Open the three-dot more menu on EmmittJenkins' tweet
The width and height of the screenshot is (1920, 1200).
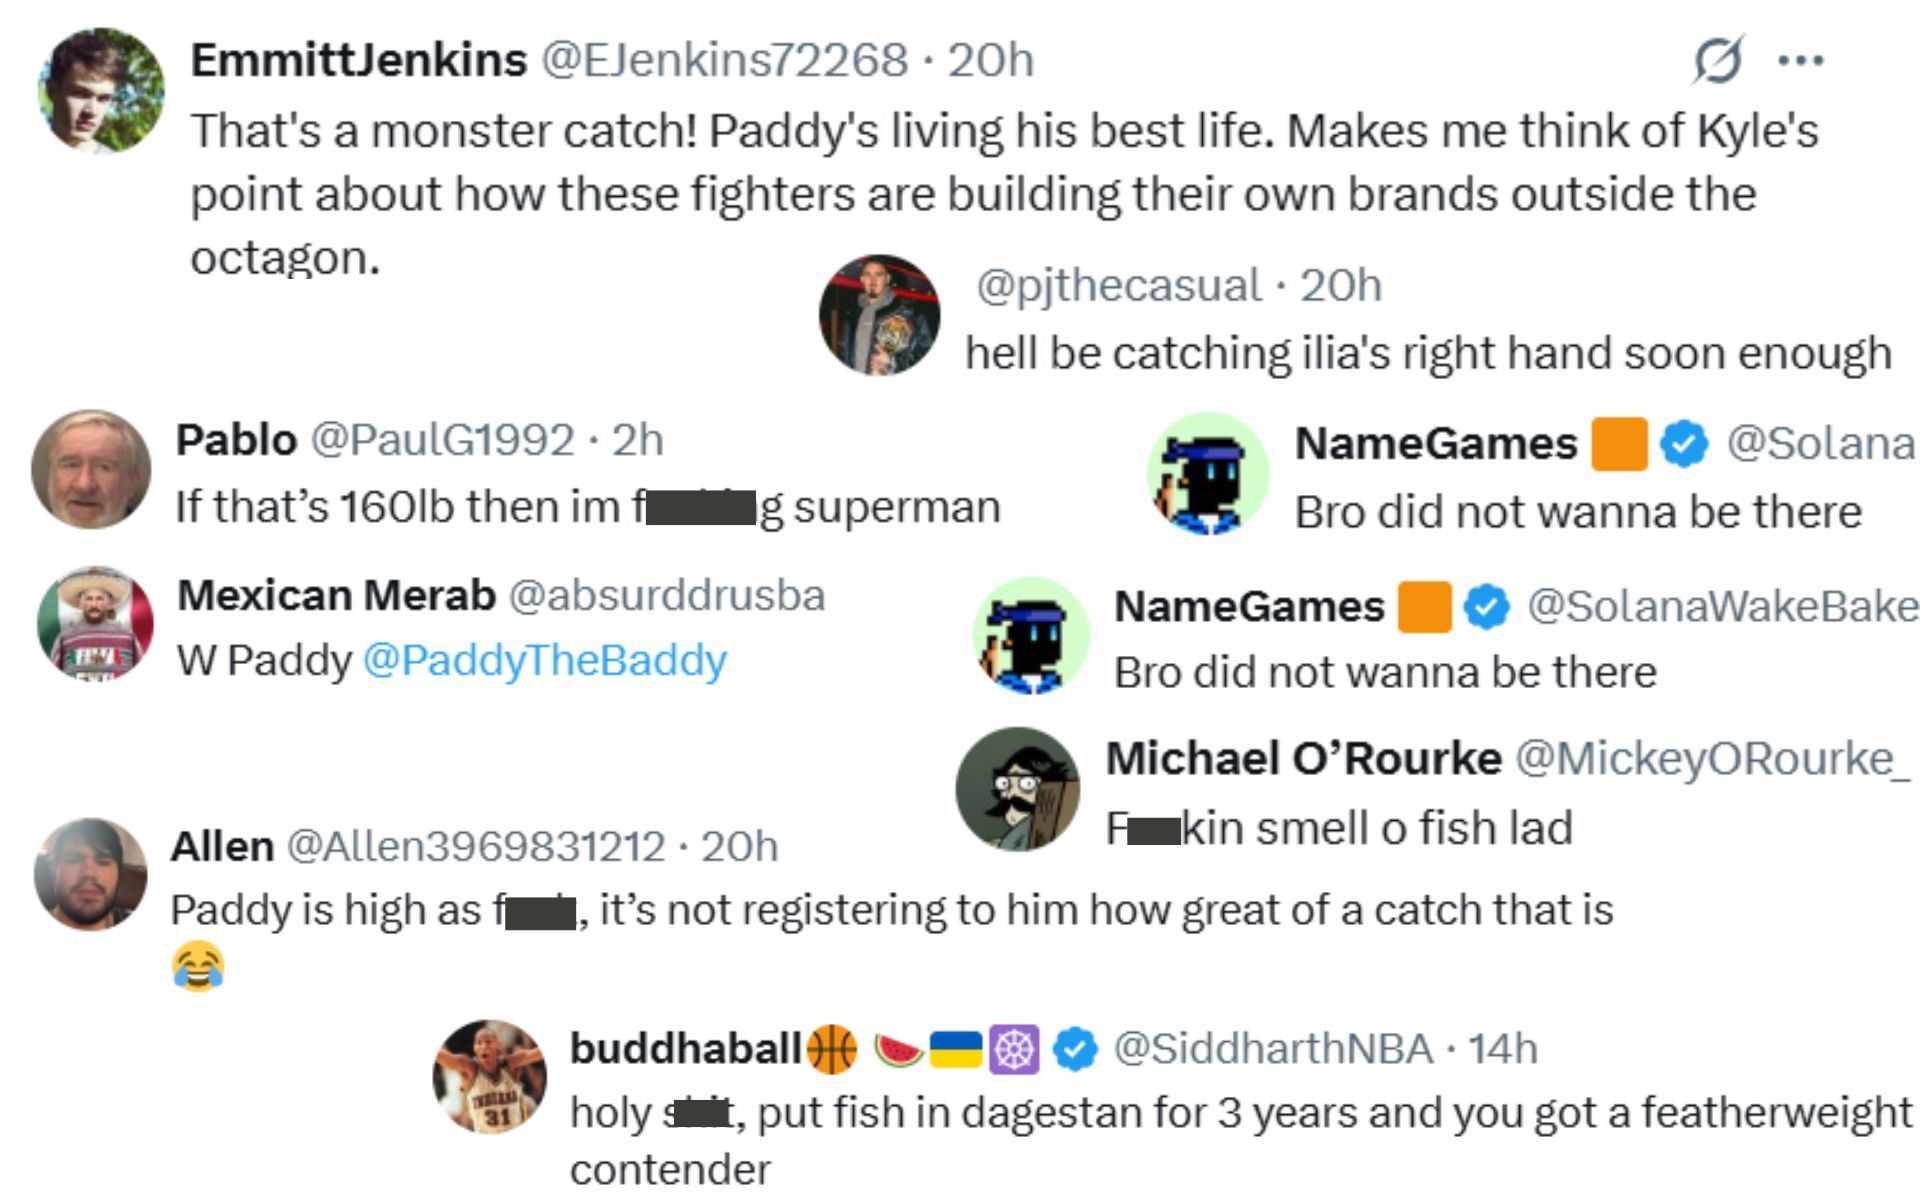coord(1801,61)
